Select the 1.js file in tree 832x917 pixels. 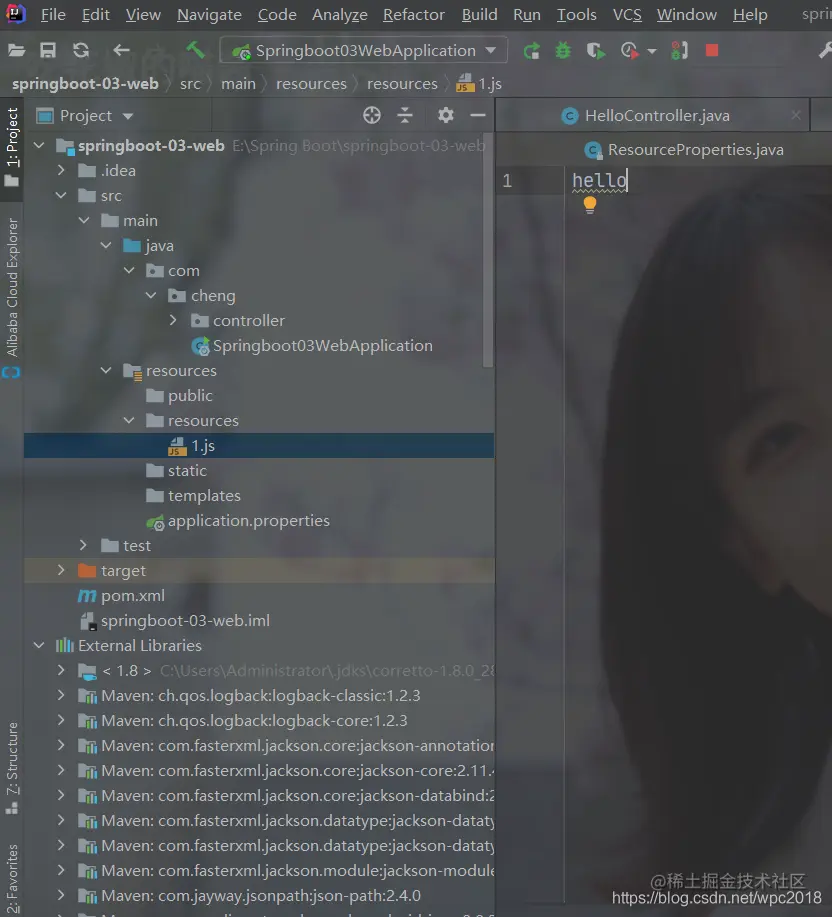pos(259,446)
